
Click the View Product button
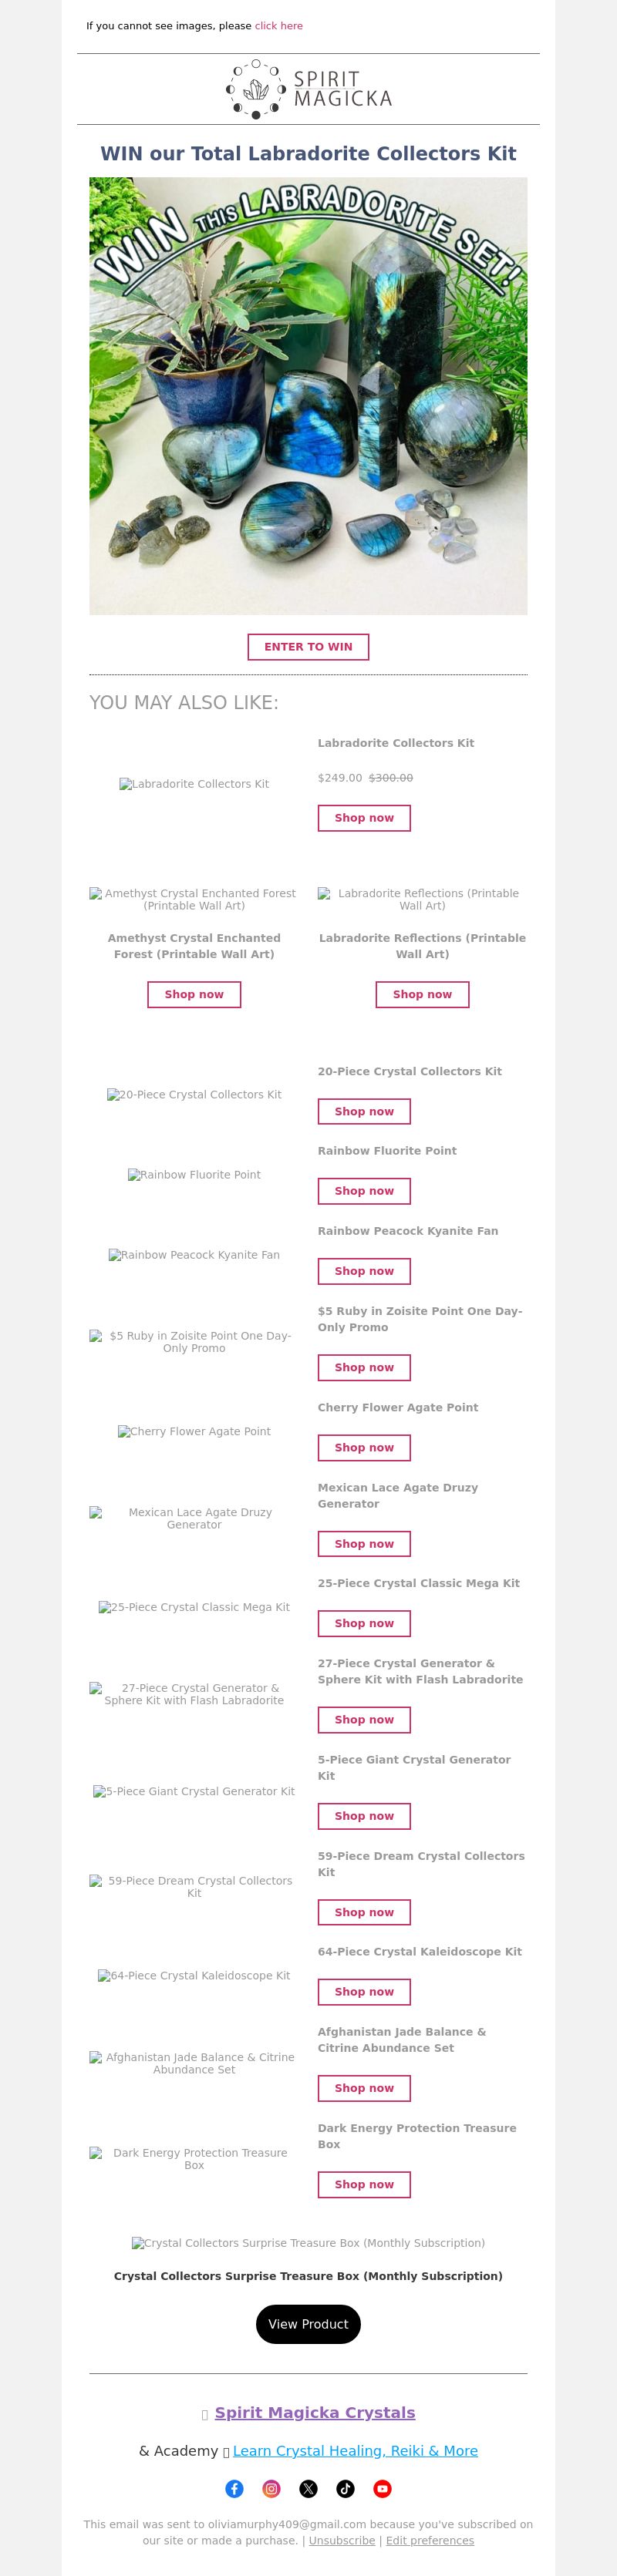point(308,2324)
